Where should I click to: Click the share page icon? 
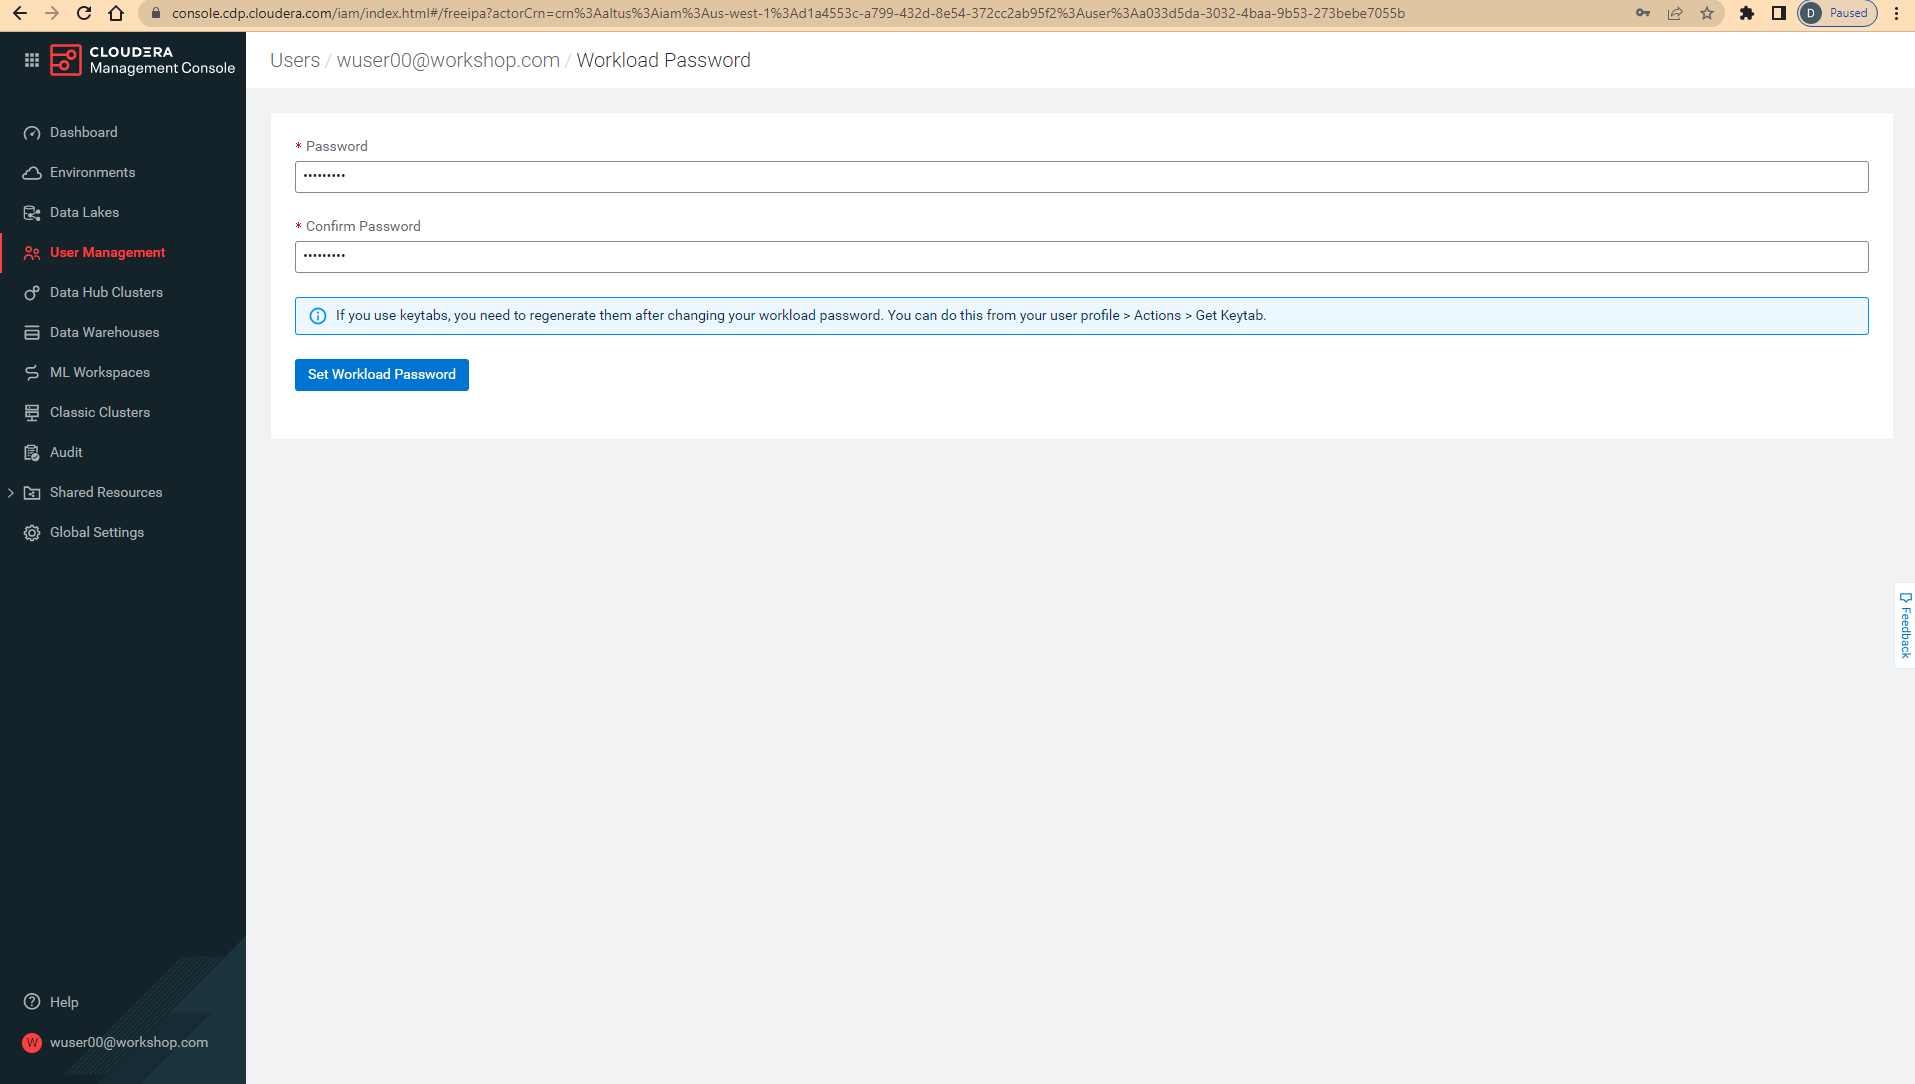click(x=1675, y=13)
